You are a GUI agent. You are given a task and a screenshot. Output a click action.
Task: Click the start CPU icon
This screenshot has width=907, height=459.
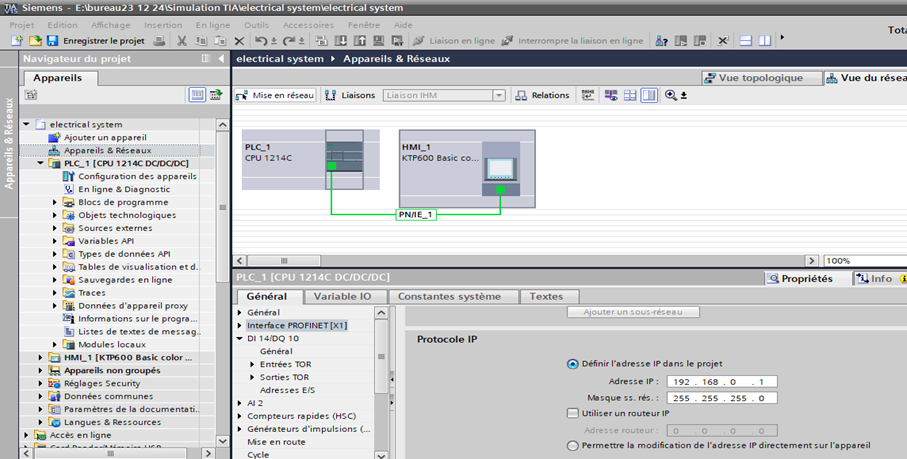pos(681,41)
